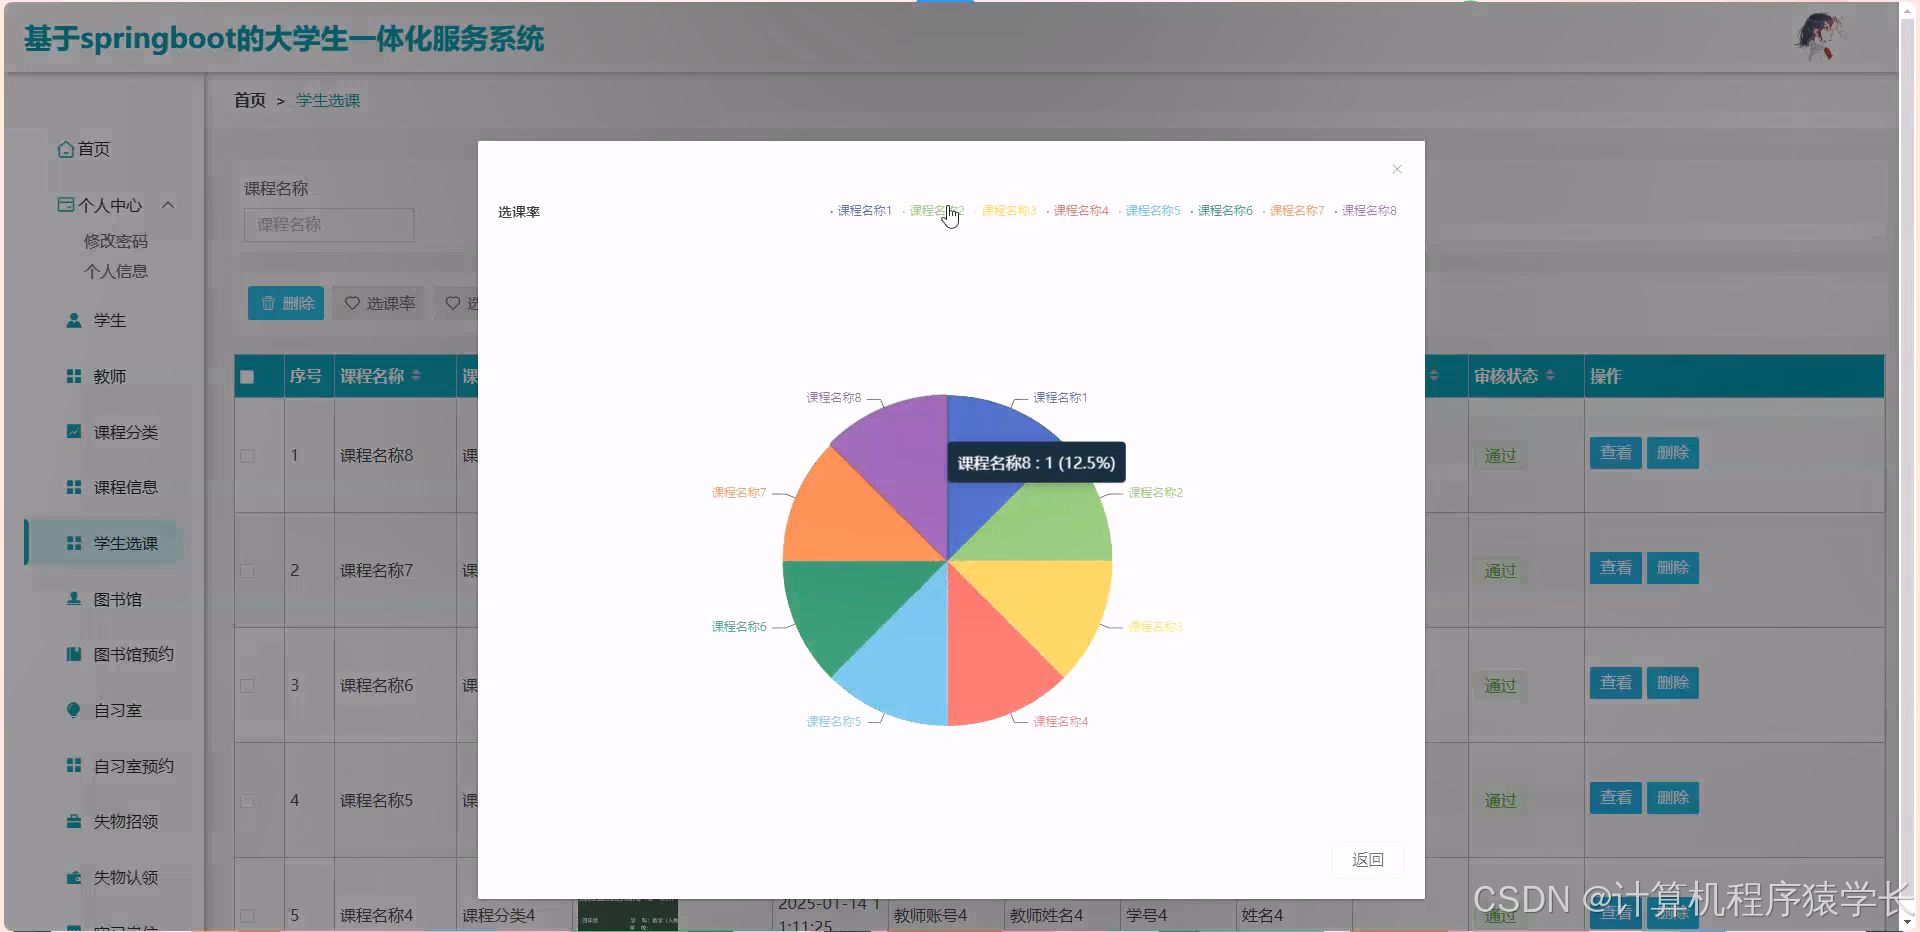Click 查看 in row 课程名称7
The width and height of the screenshot is (1920, 932).
[x=1616, y=568]
